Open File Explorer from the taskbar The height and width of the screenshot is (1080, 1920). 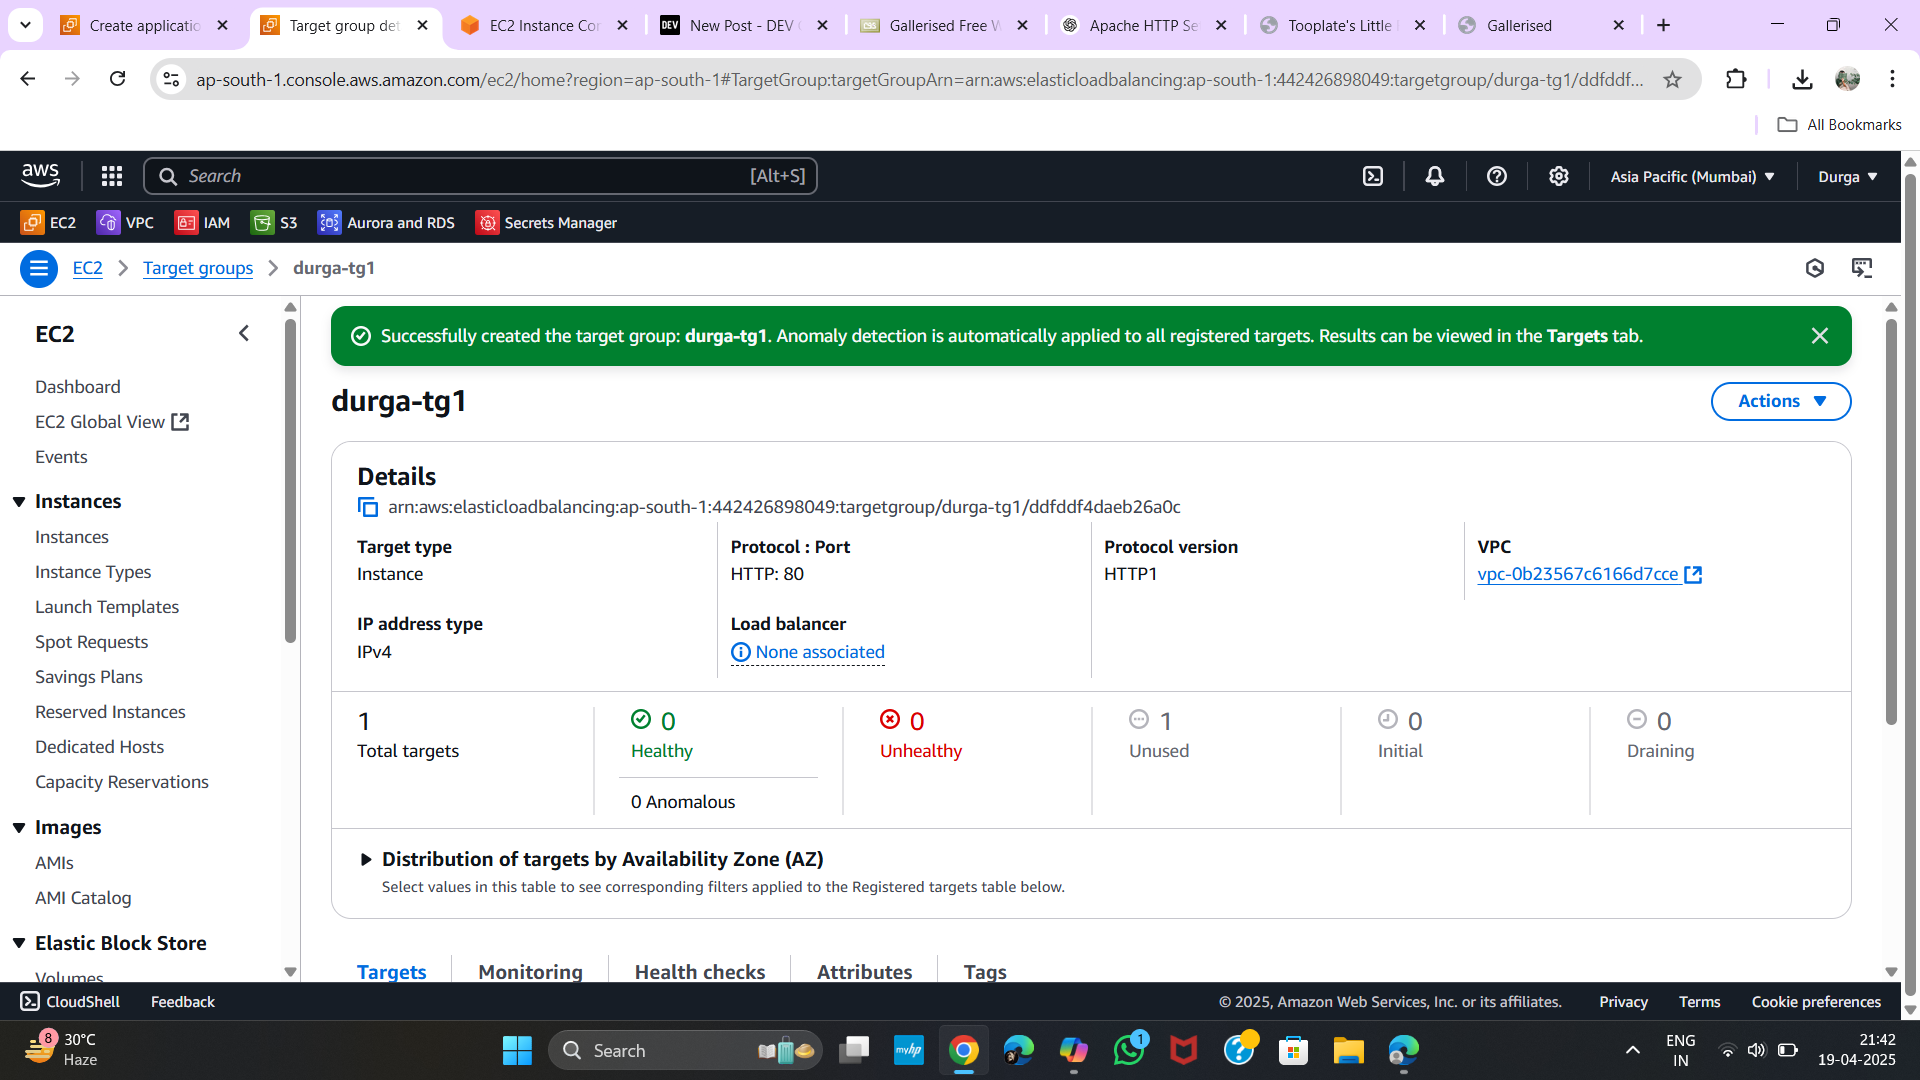(x=1348, y=1050)
